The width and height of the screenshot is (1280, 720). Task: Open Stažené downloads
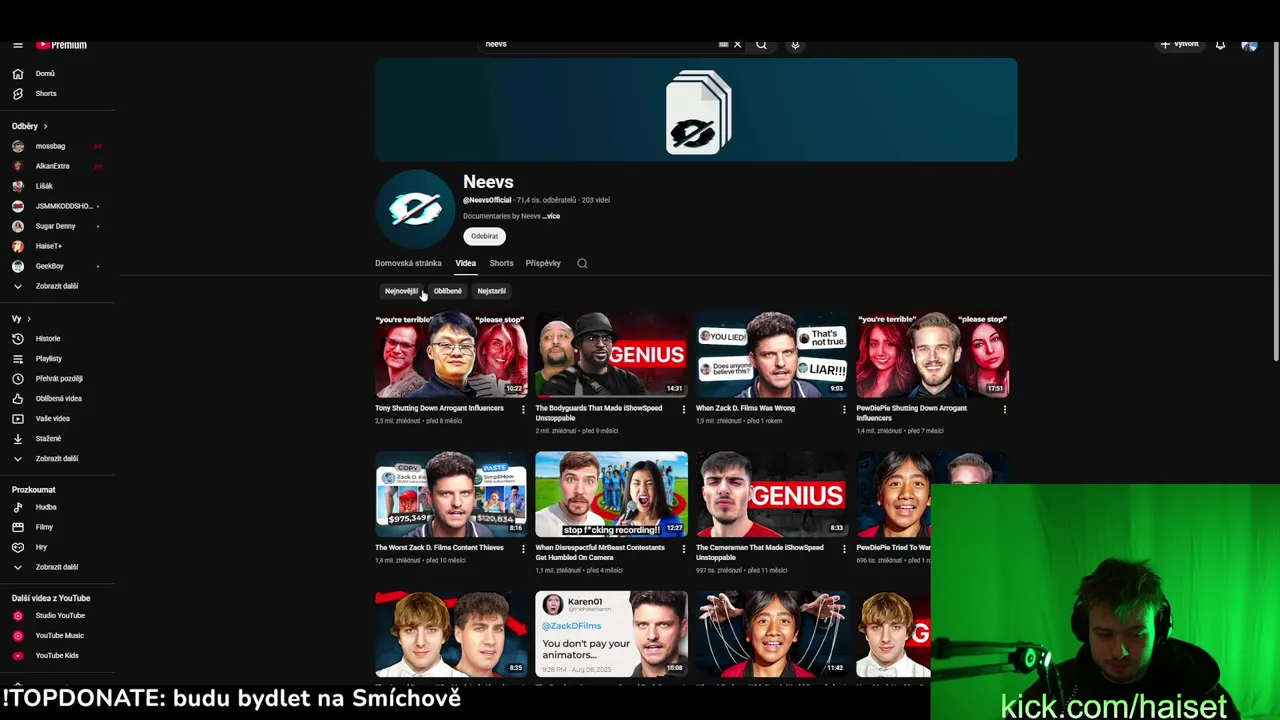(x=58, y=439)
